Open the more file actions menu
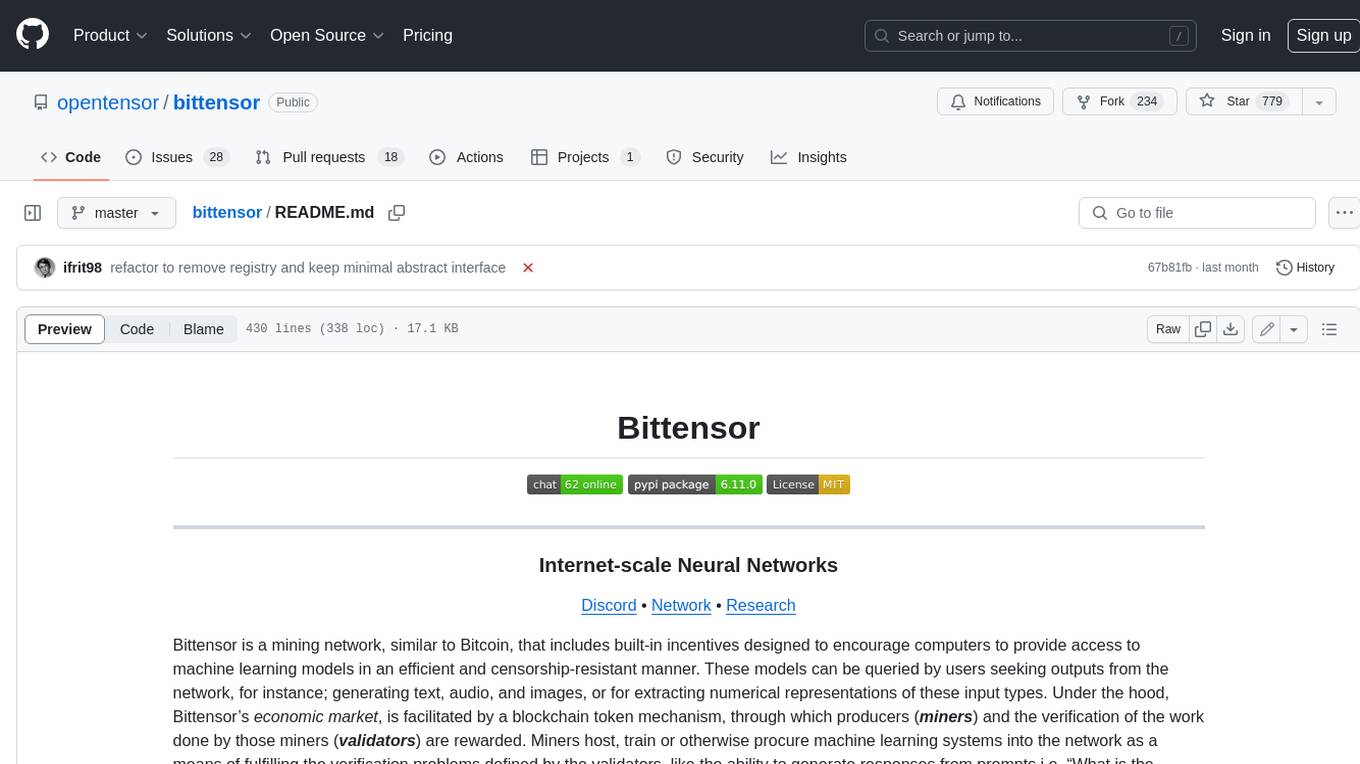 pyautogui.click(x=1344, y=213)
